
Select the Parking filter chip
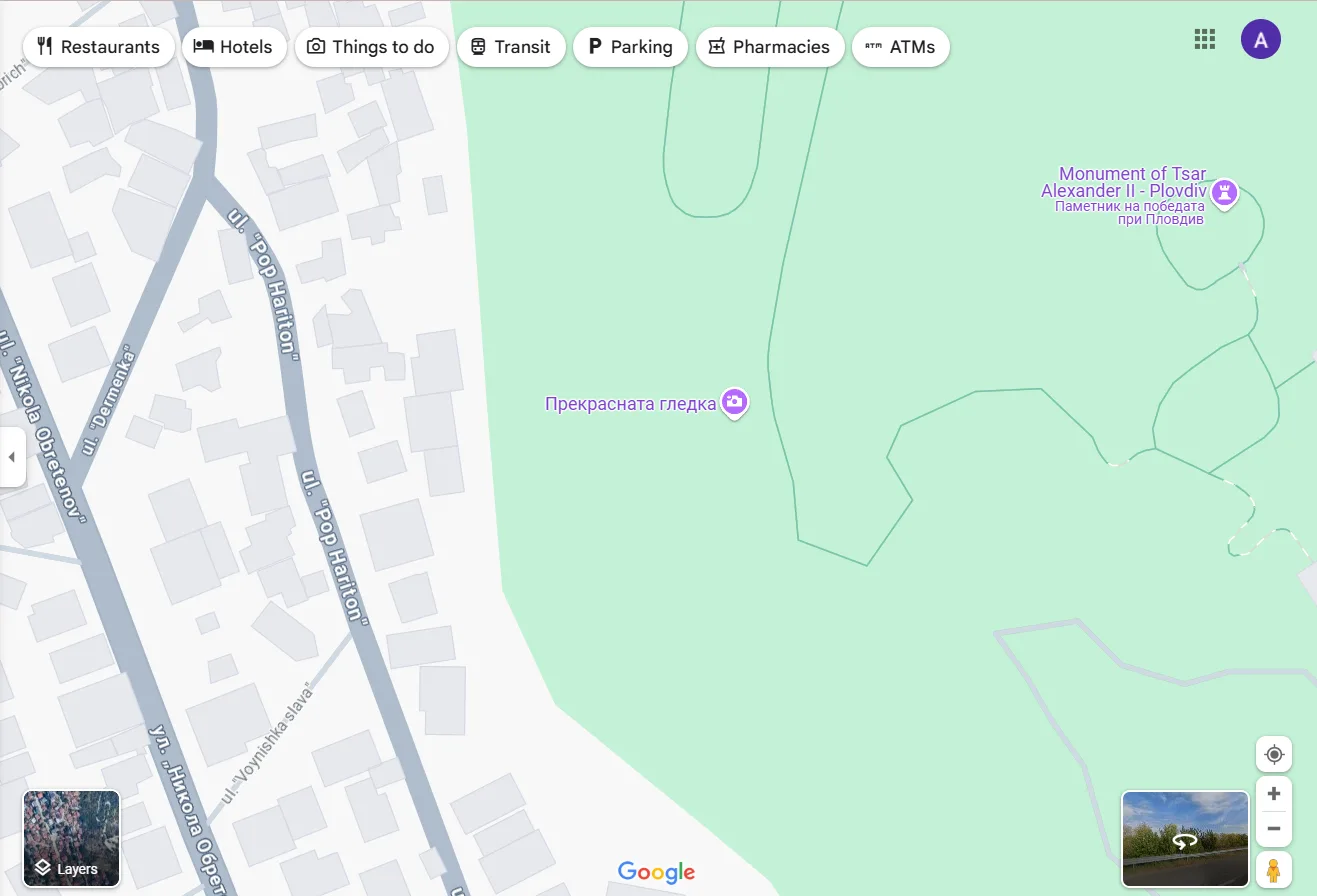630,47
